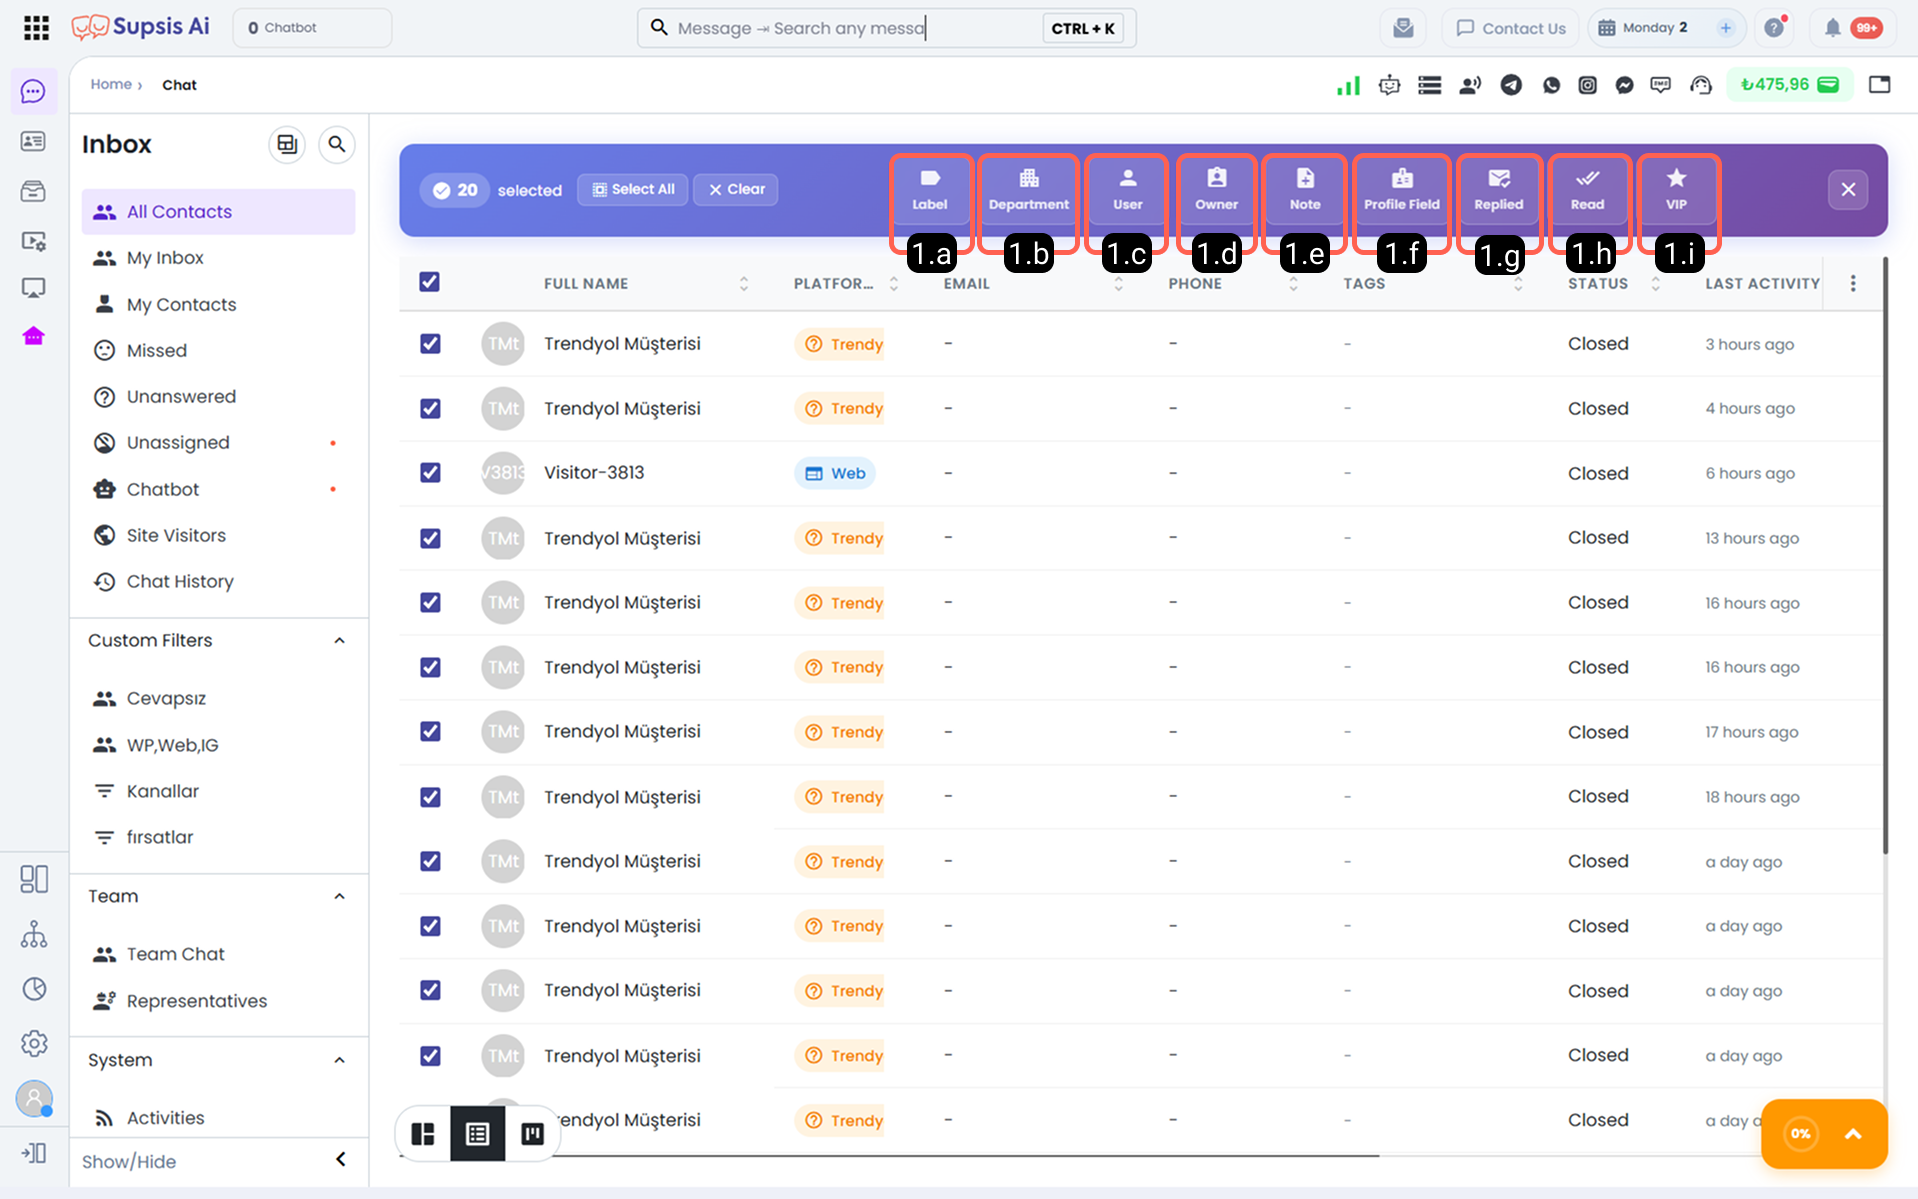Open notifications bell icon

click(1832, 28)
